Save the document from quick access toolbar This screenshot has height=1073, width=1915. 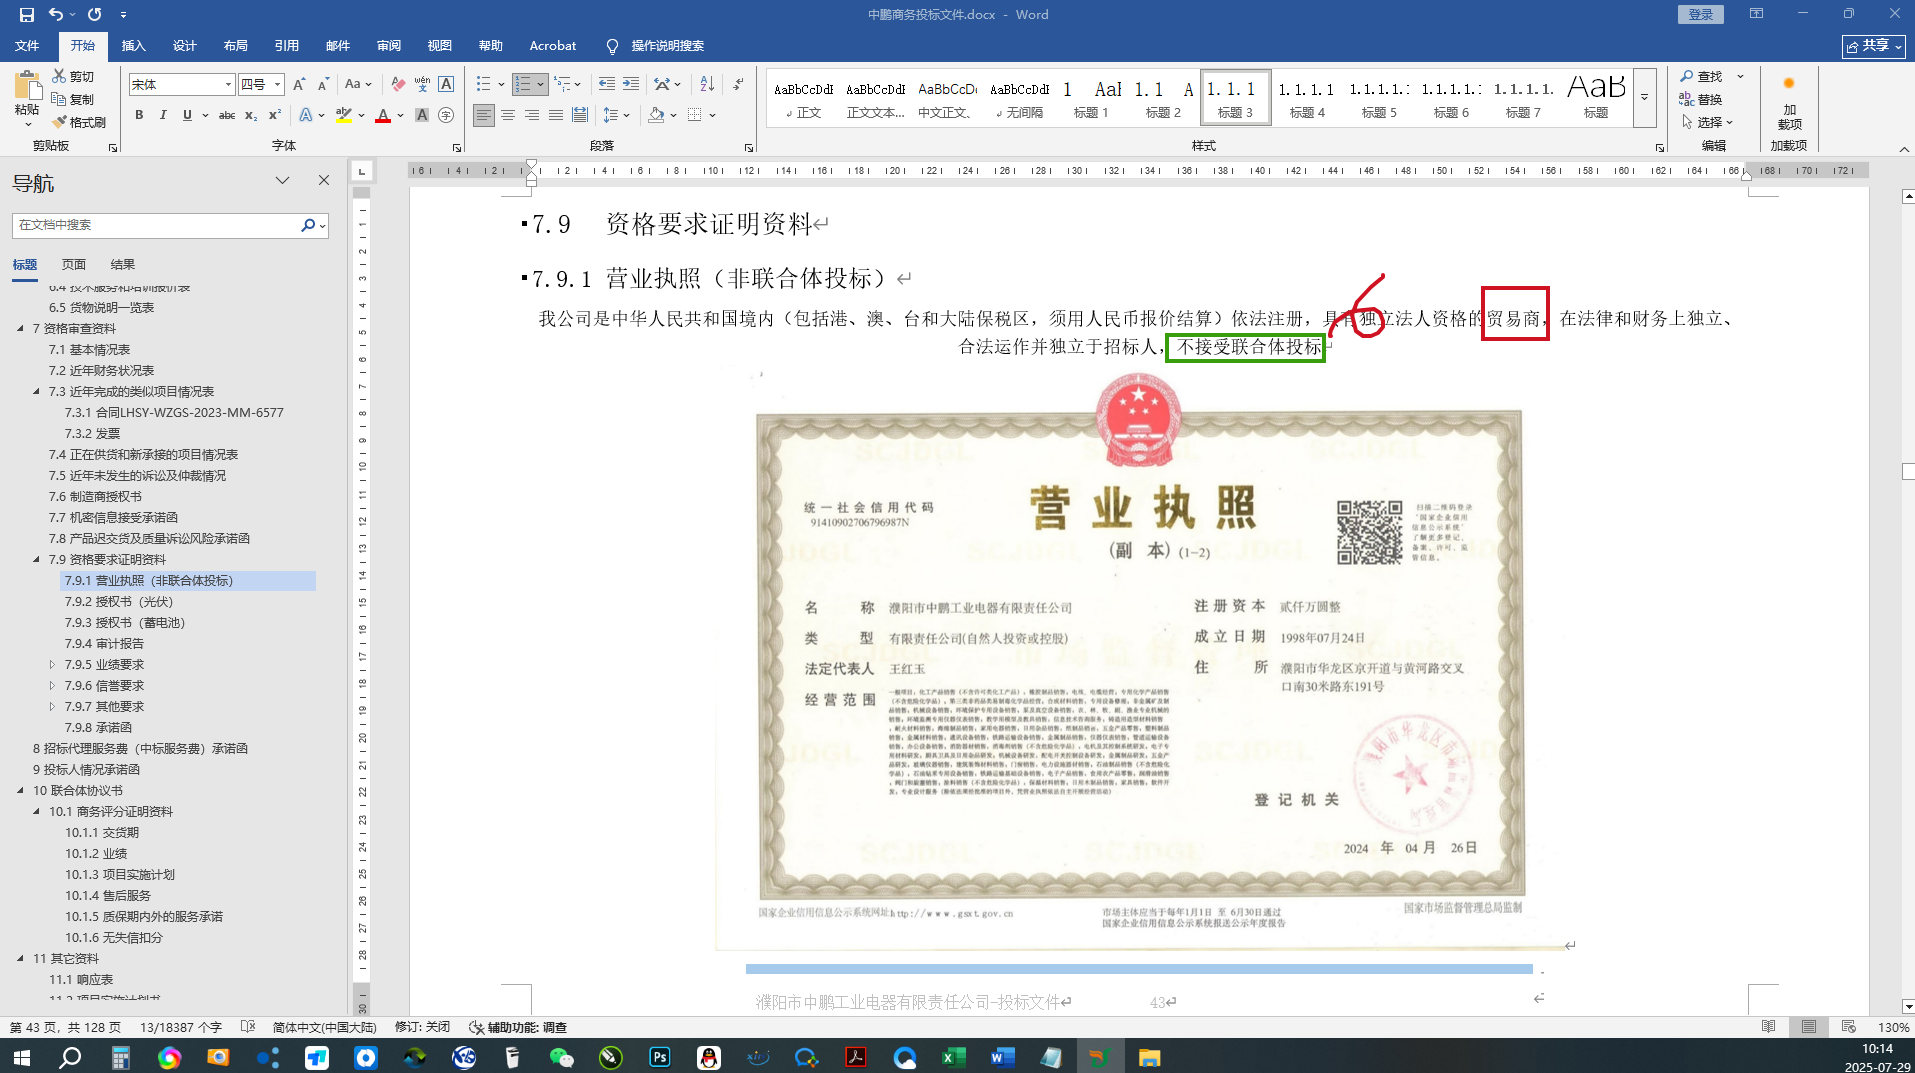27,14
